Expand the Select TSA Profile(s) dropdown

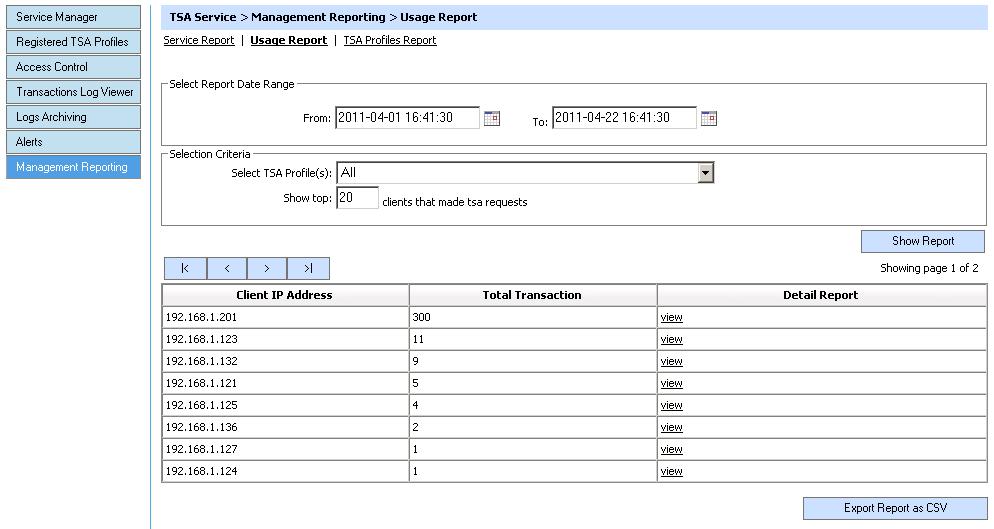click(x=706, y=173)
